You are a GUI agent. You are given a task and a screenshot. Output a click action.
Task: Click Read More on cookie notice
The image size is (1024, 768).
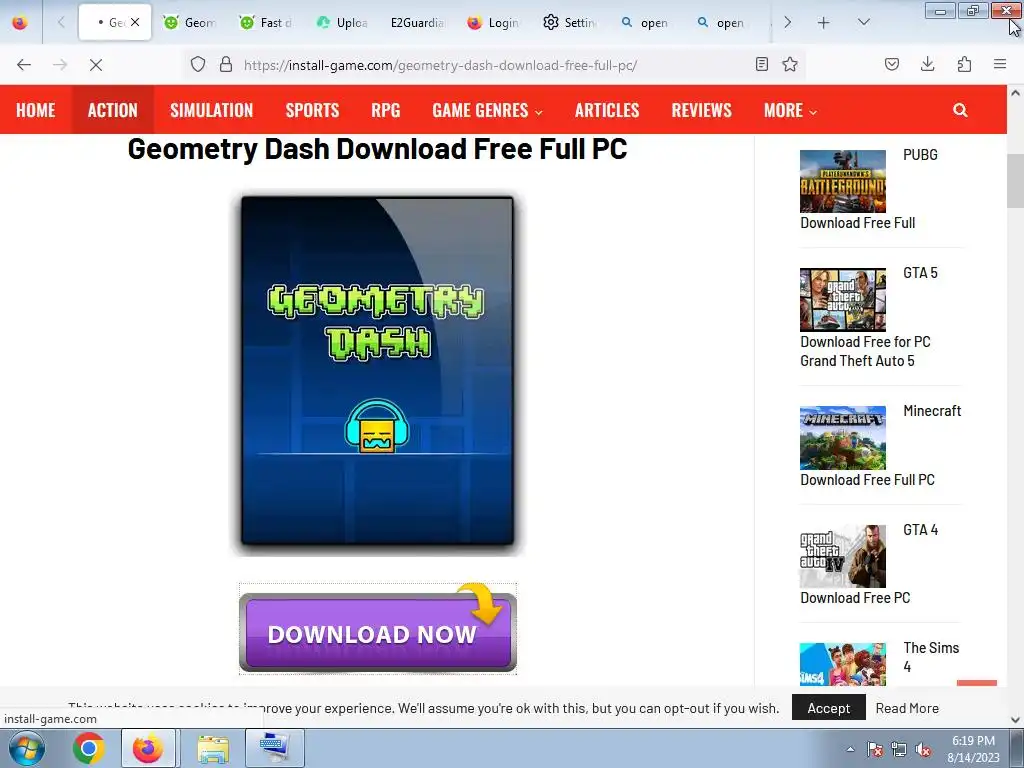pyautogui.click(x=907, y=708)
